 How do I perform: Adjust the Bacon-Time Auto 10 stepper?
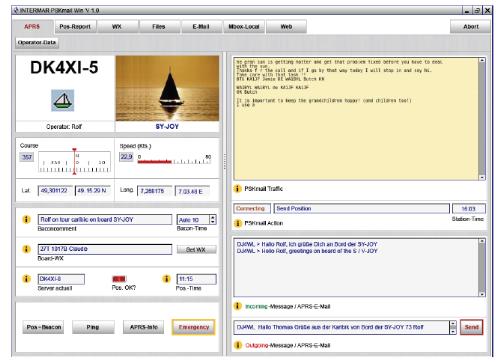click(x=213, y=219)
